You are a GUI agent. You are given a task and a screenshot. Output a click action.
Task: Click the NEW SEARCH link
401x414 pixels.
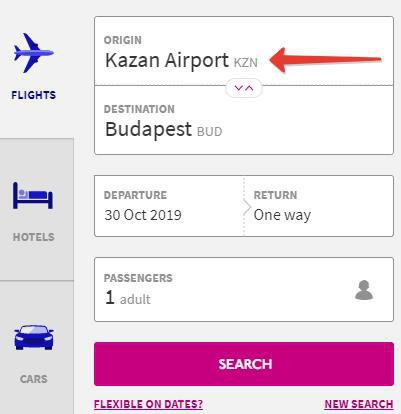(359, 404)
